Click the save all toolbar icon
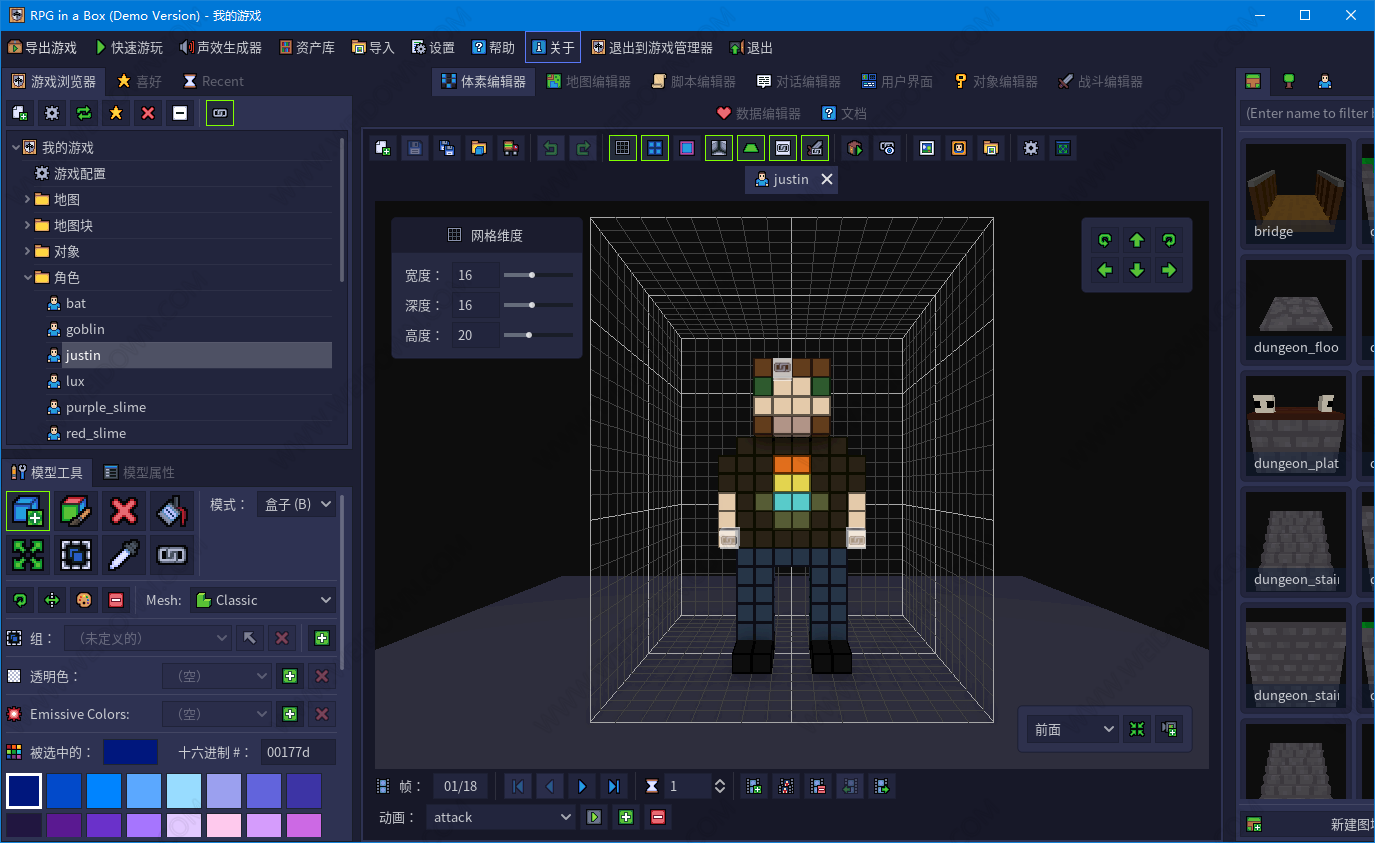Screen dimensions: 1375x843 447,148
